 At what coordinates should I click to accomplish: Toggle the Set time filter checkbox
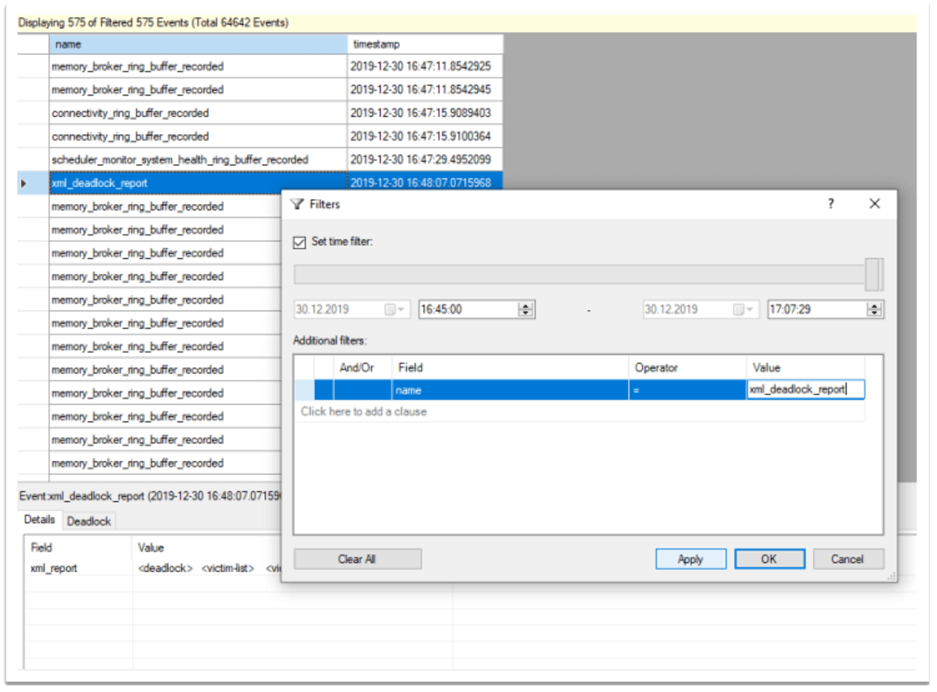299,243
